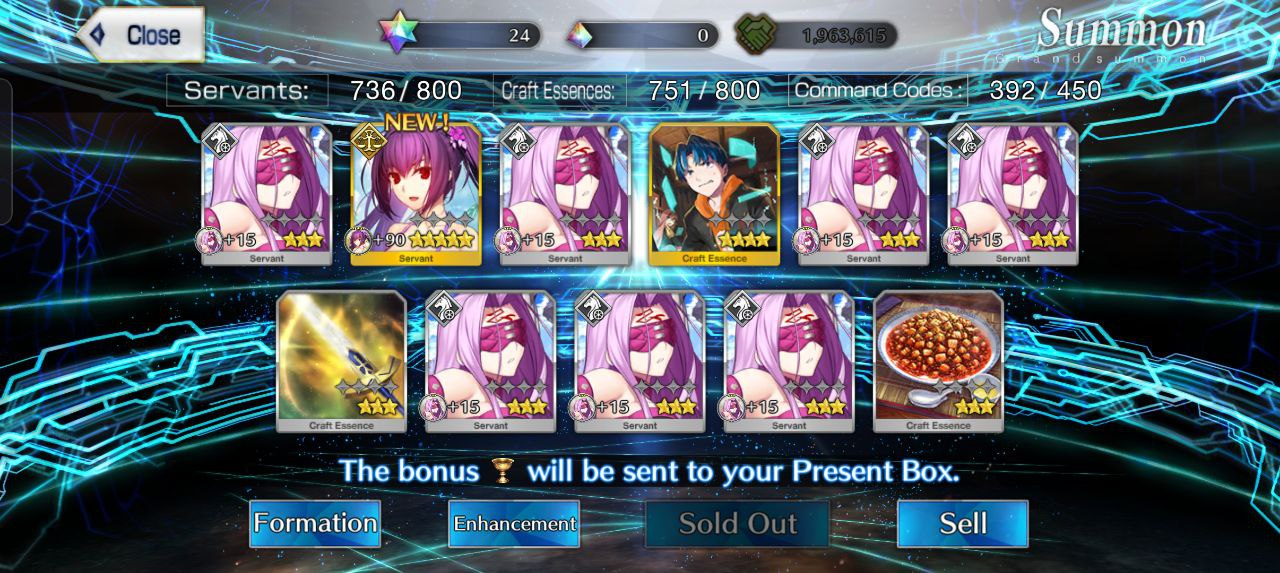This screenshot has width=1280, height=573.
Task: Select the middle Servant card in the bottom row
Action: point(640,361)
